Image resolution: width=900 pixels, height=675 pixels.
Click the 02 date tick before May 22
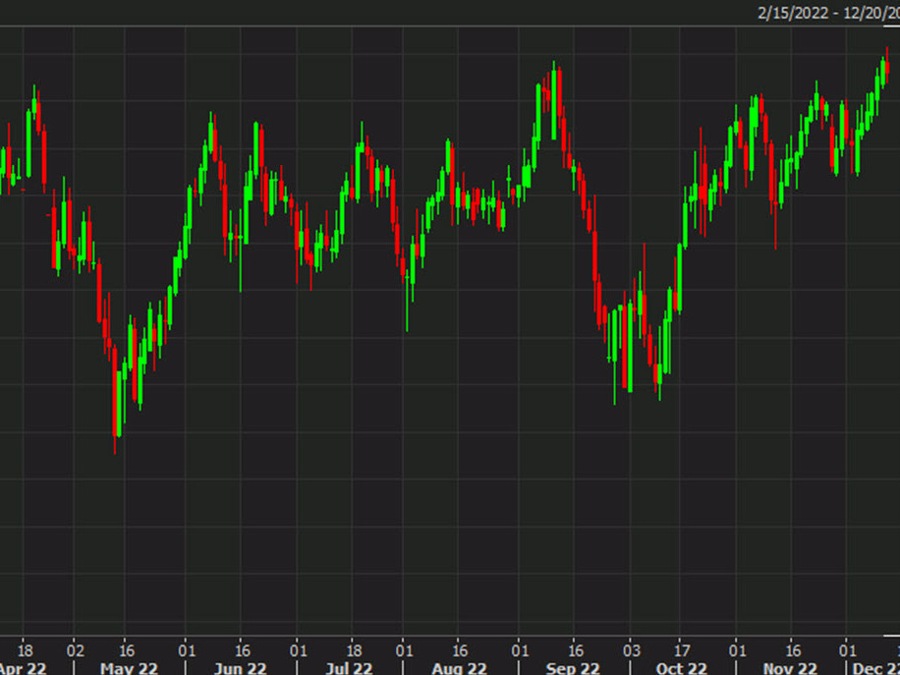(x=76, y=646)
